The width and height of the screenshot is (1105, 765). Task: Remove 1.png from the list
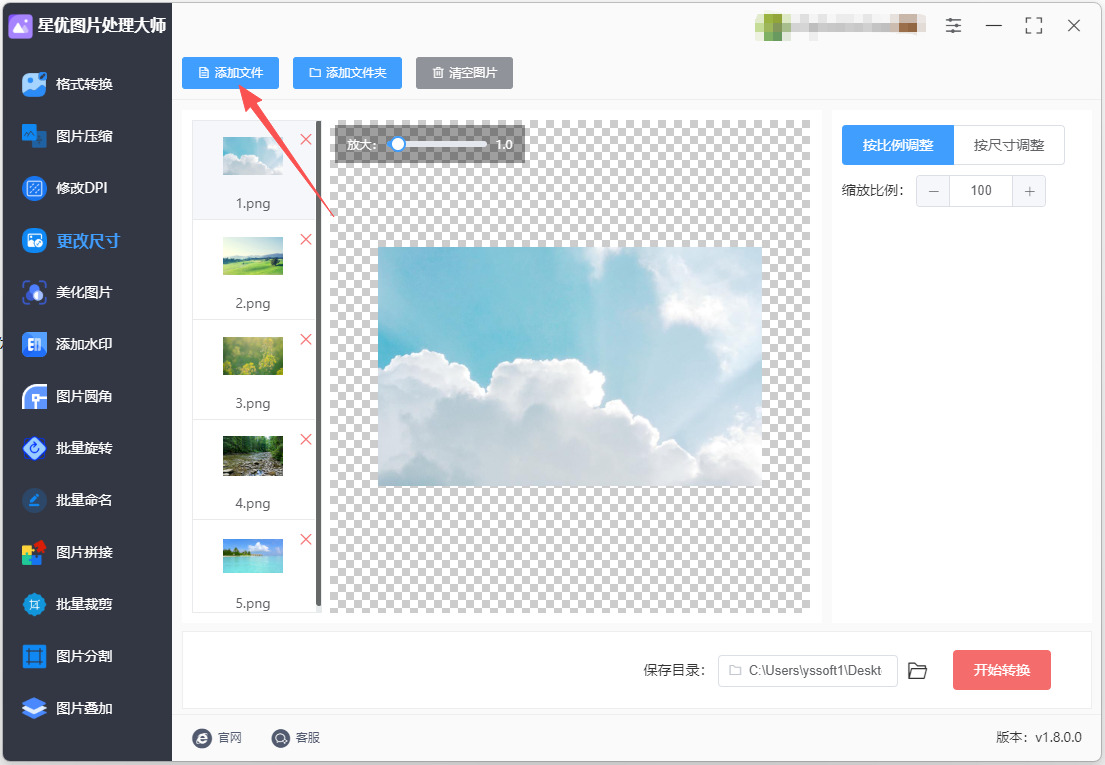click(x=306, y=139)
